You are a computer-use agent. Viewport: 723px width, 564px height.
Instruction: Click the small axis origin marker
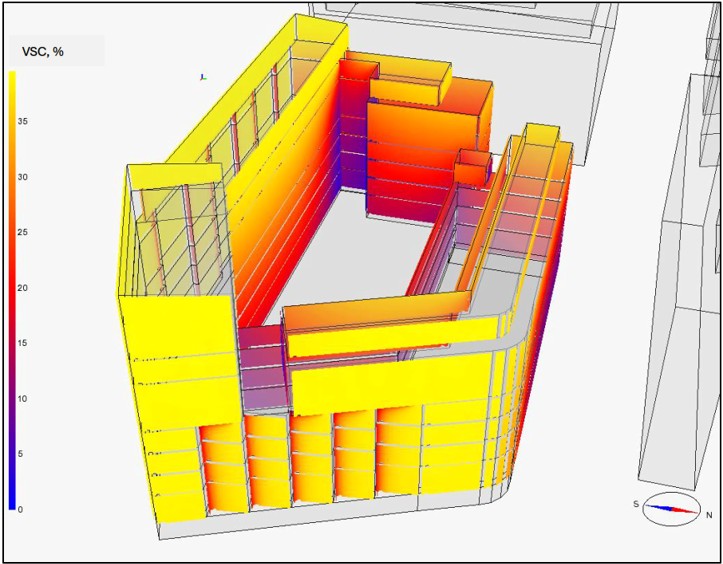[203, 76]
